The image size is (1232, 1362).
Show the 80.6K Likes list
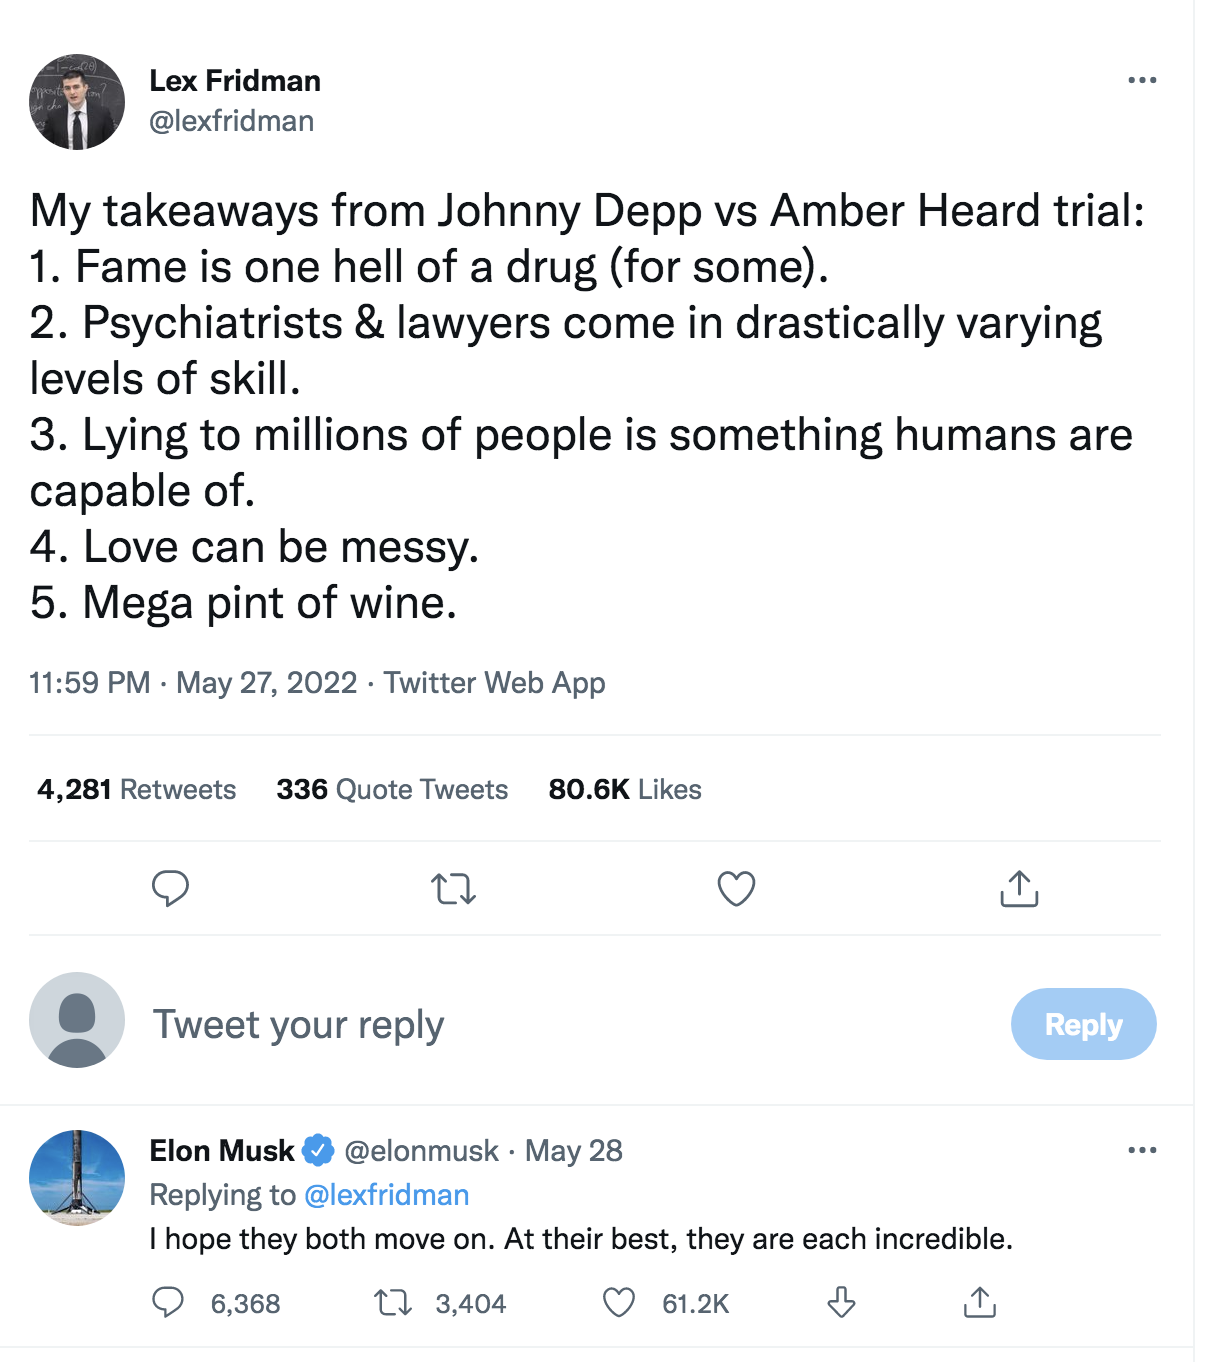coord(625,790)
